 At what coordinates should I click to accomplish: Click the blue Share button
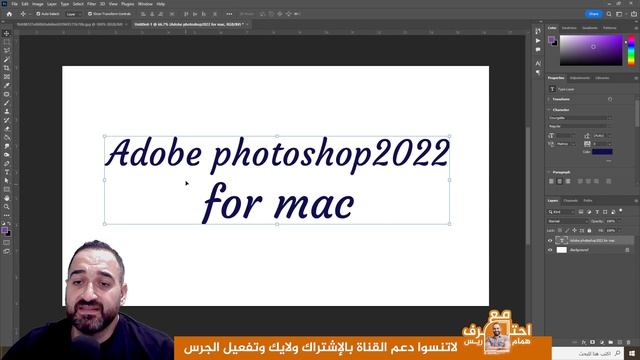[x=593, y=14]
